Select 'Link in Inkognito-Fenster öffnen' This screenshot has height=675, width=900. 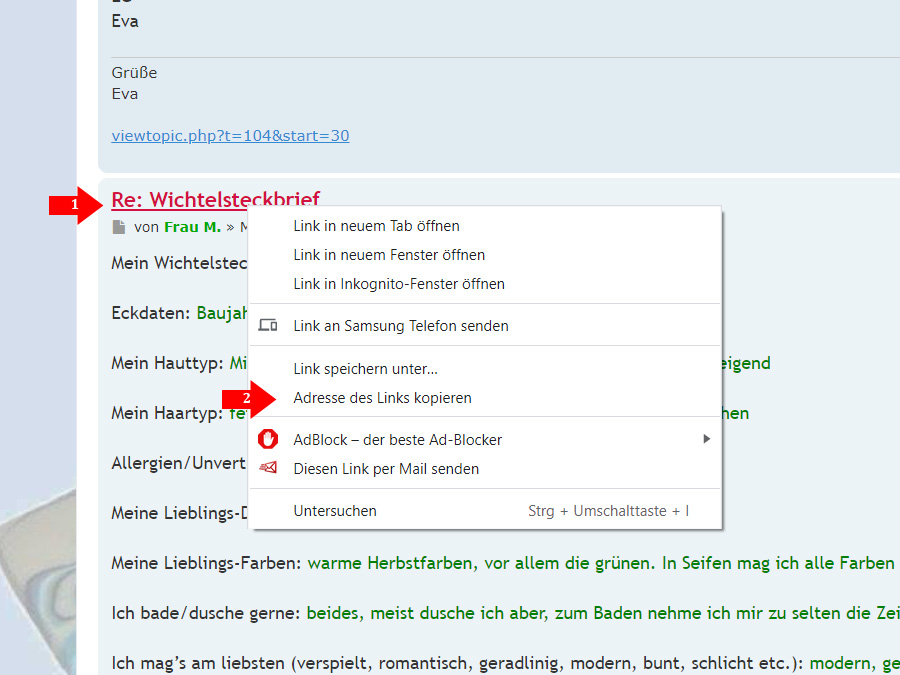399,284
